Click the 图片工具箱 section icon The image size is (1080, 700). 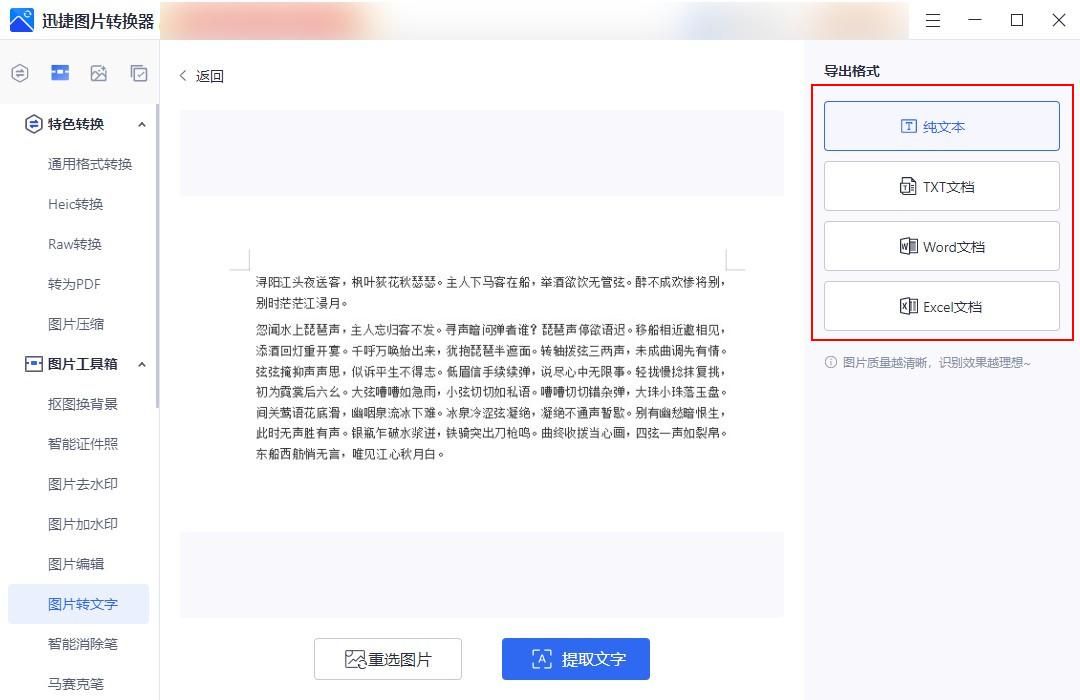33,364
